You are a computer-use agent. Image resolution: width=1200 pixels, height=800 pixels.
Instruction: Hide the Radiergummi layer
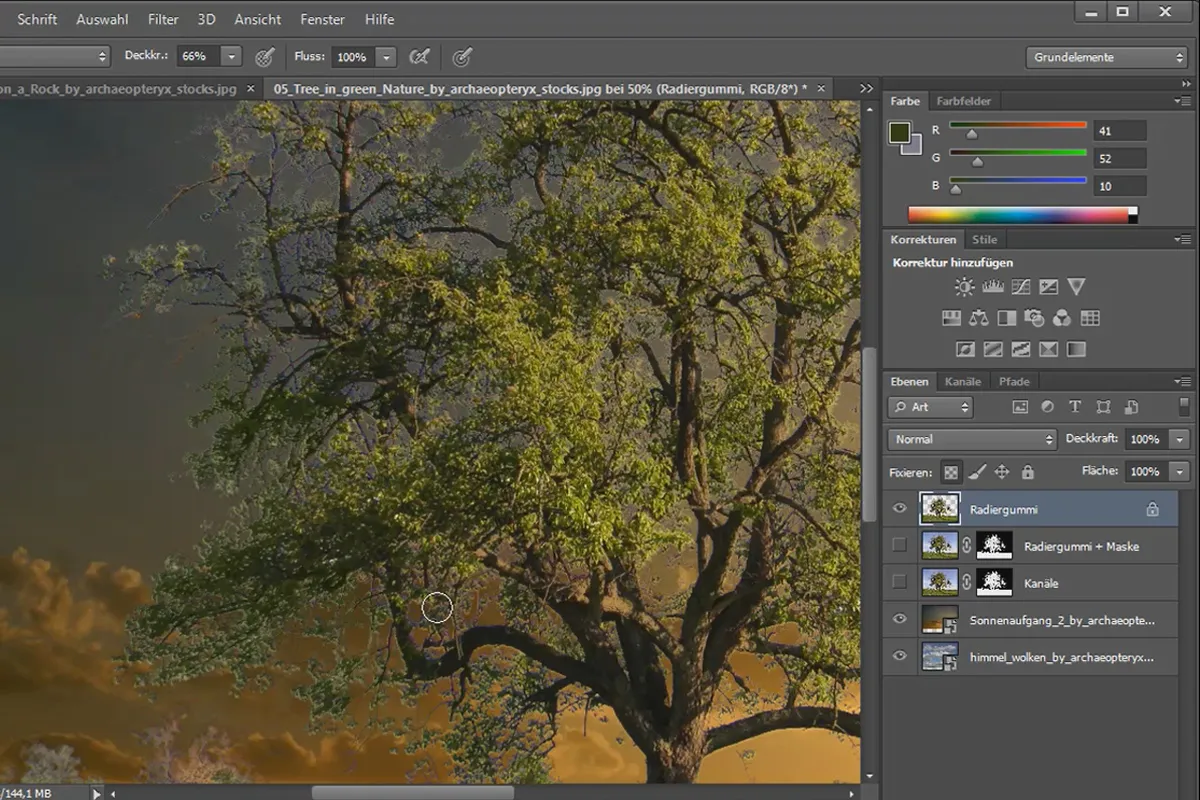point(899,509)
